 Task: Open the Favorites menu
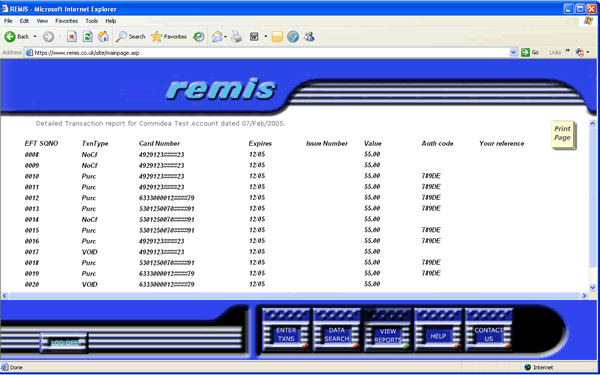click(x=67, y=21)
